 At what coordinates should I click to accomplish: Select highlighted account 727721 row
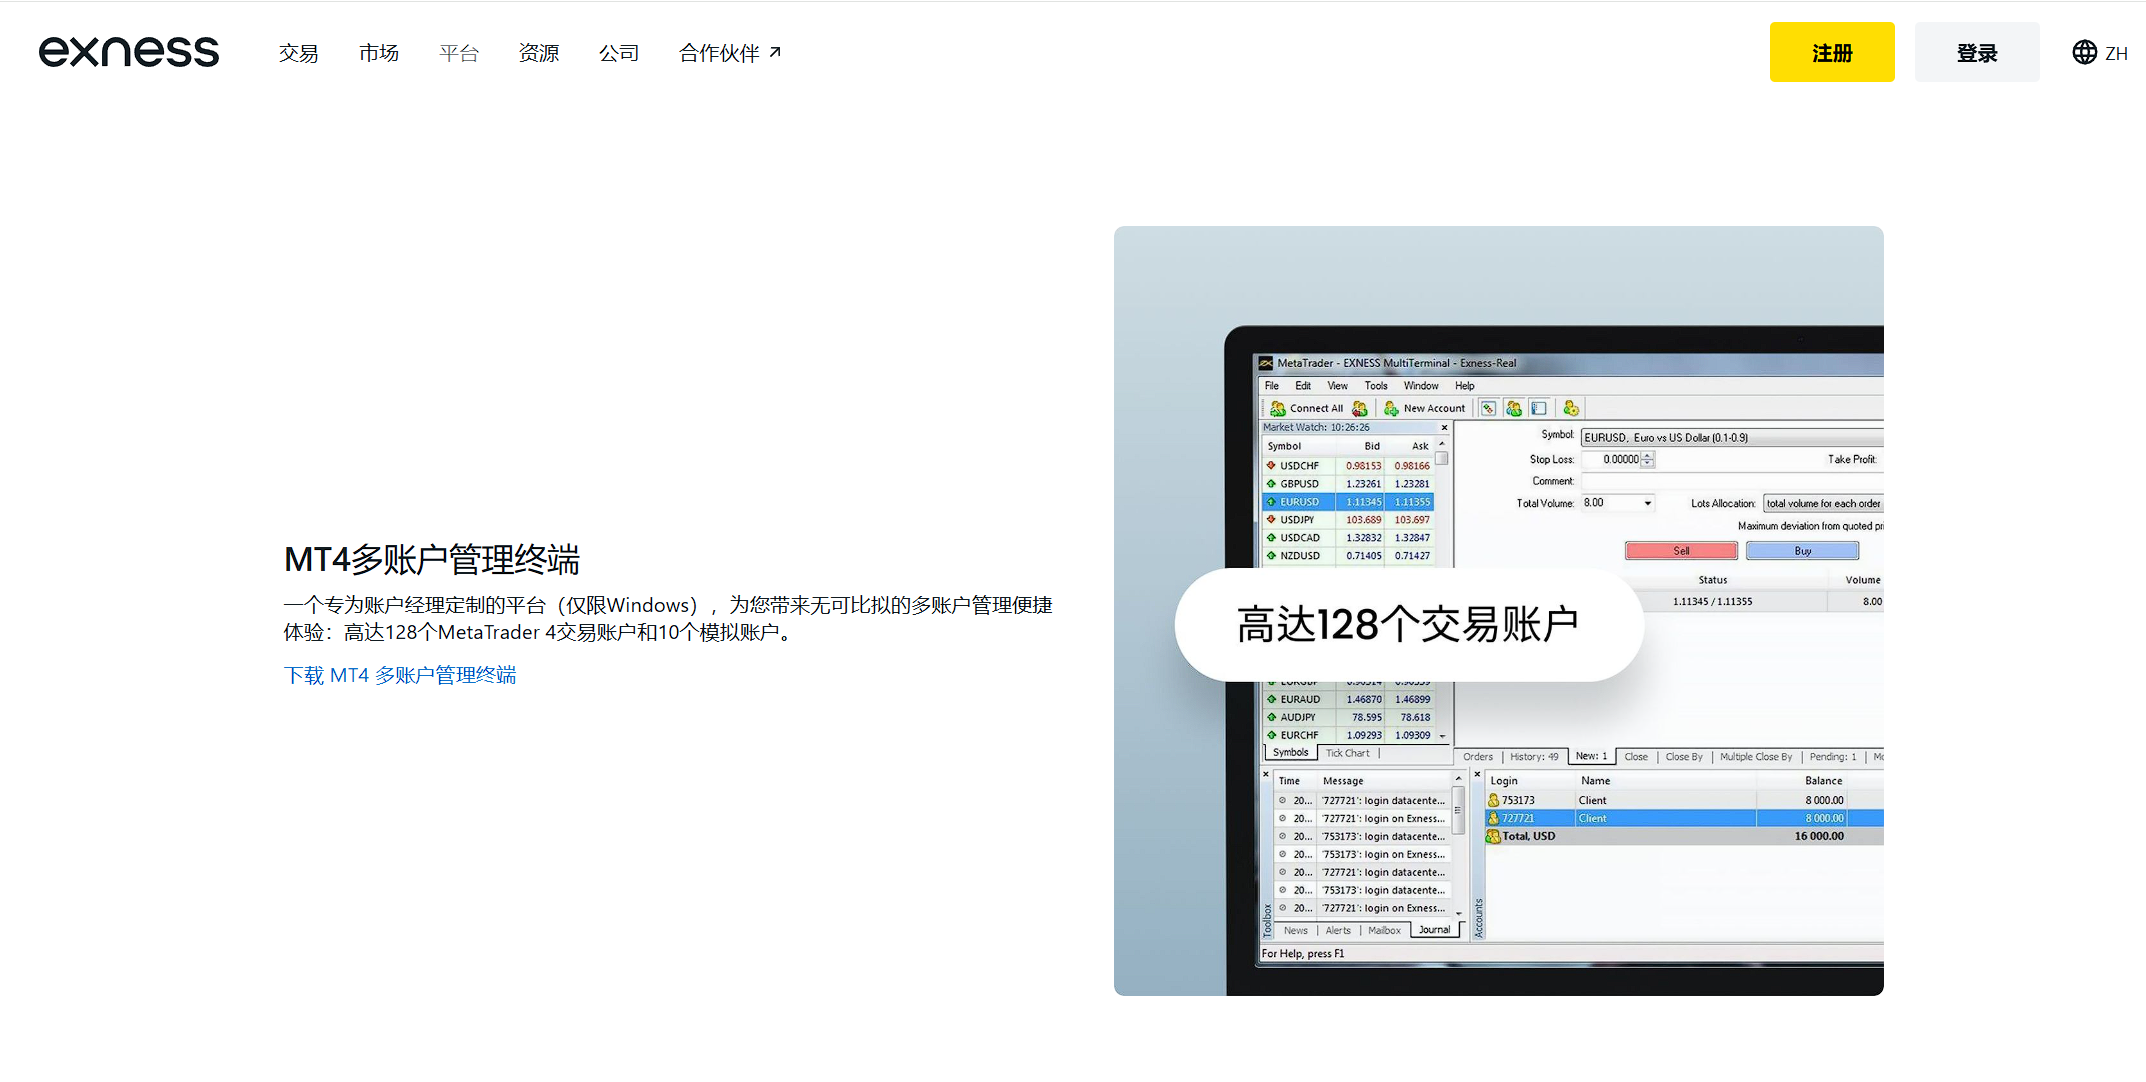[1684, 819]
